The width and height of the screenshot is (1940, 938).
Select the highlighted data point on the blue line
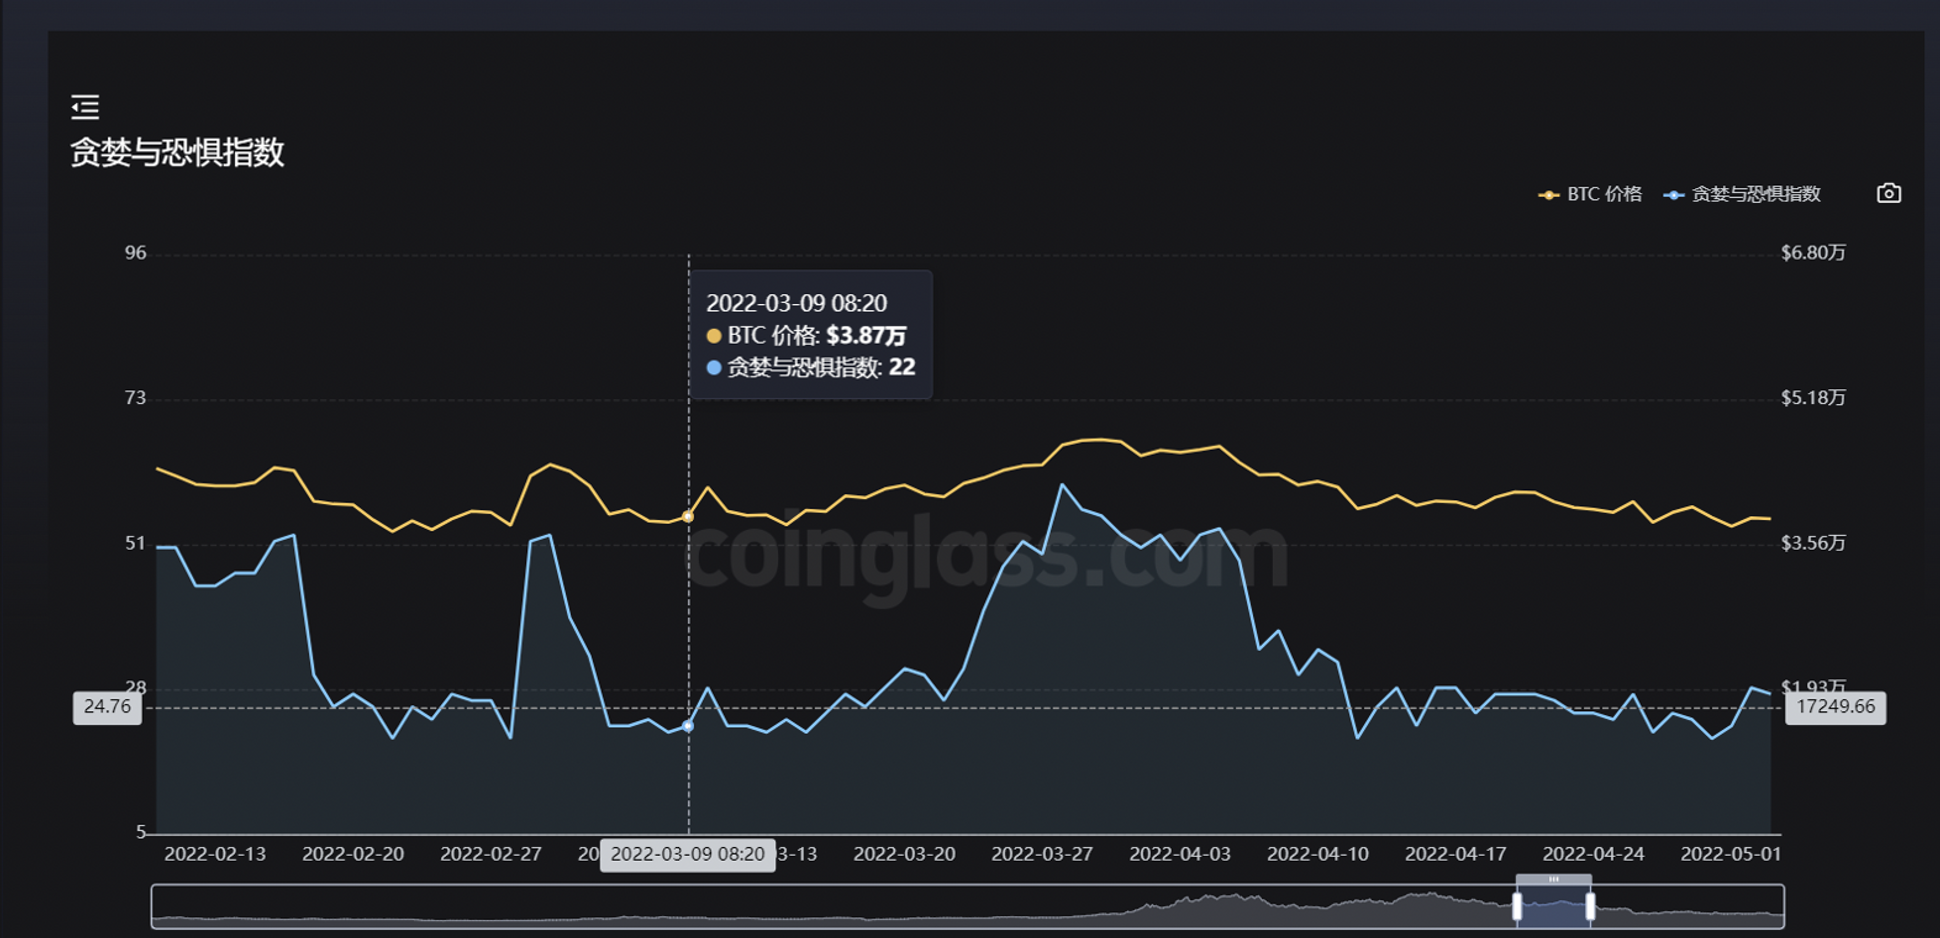click(x=687, y=725)
